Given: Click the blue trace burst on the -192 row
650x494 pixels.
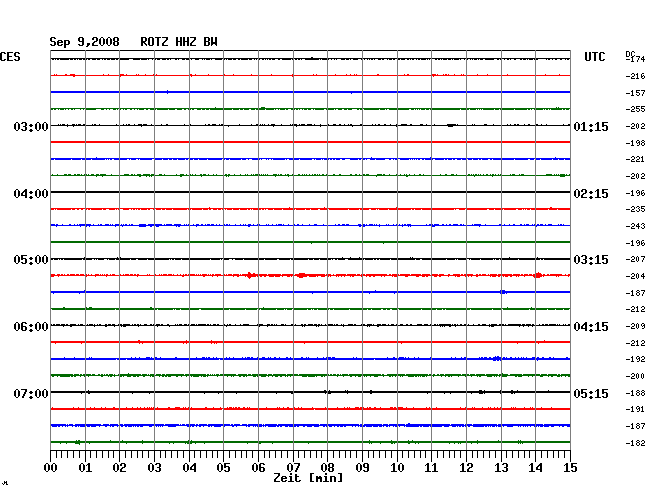Looking at the screenshot, I should point(497,358).
